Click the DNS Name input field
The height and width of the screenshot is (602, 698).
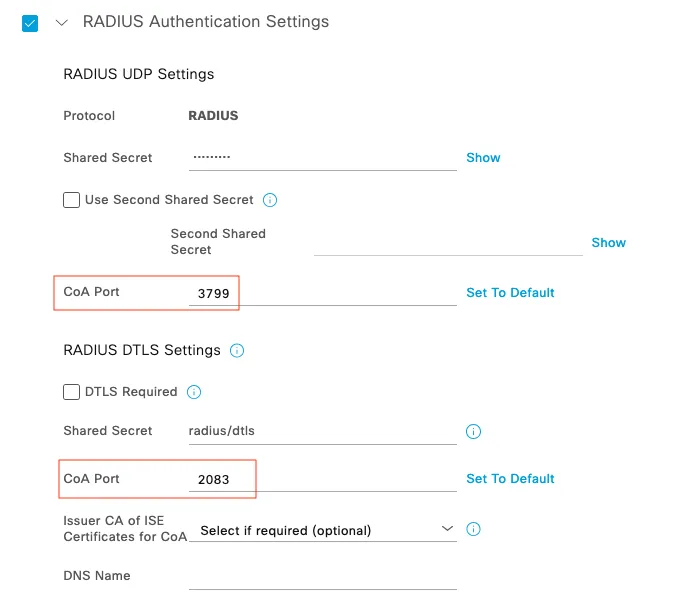323,577
